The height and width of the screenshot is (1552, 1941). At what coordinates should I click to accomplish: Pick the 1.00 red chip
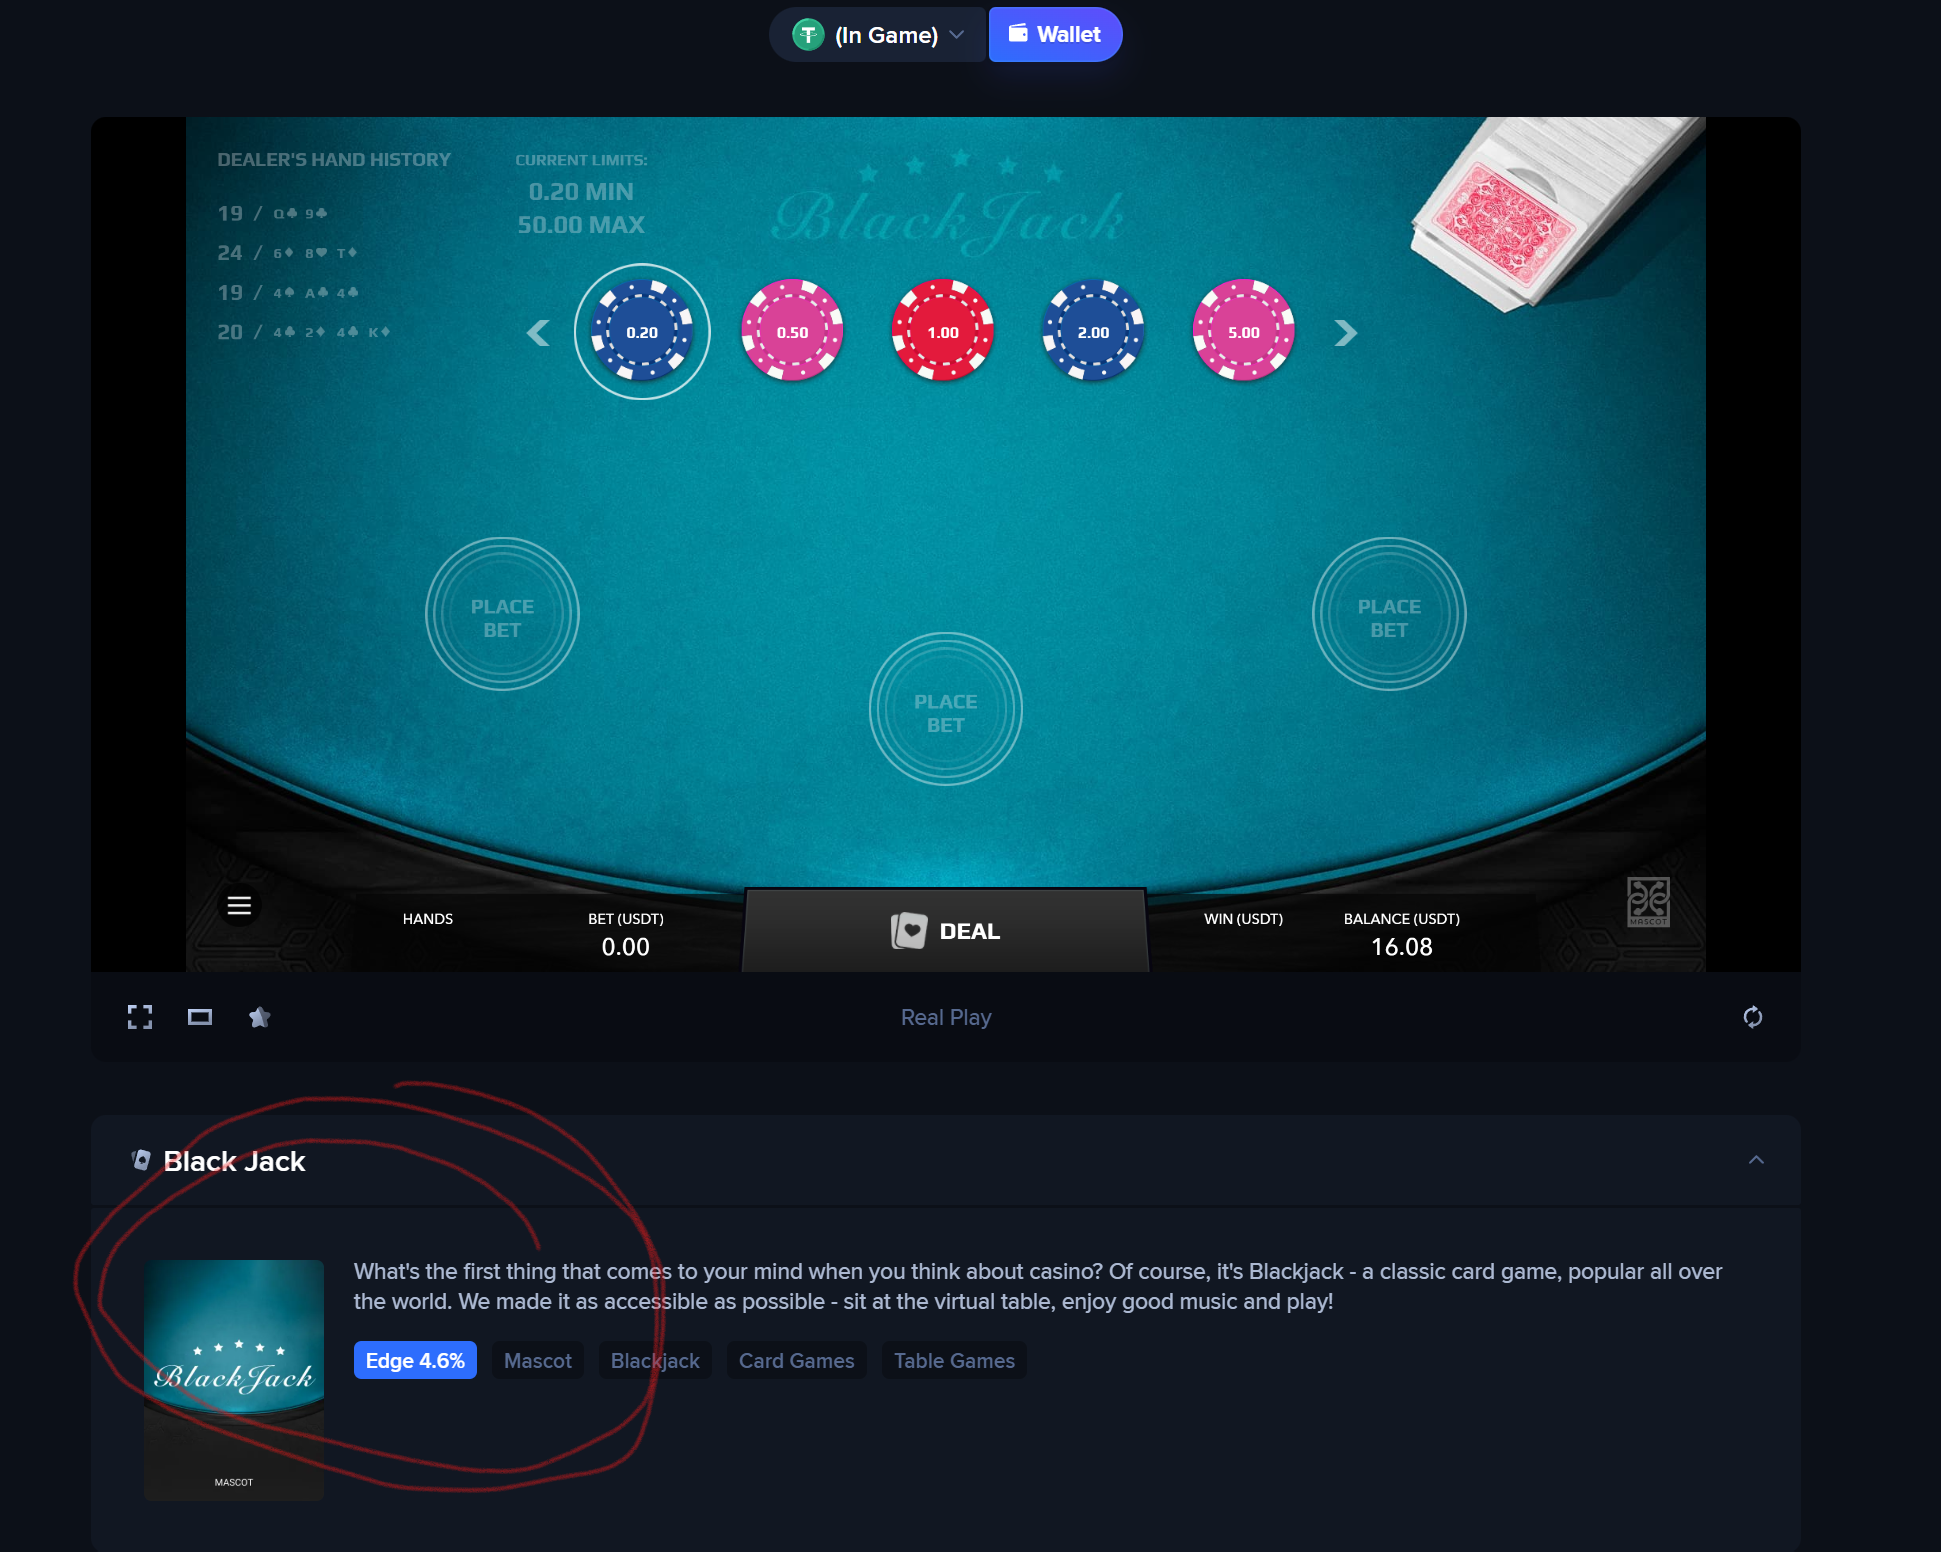943,331
